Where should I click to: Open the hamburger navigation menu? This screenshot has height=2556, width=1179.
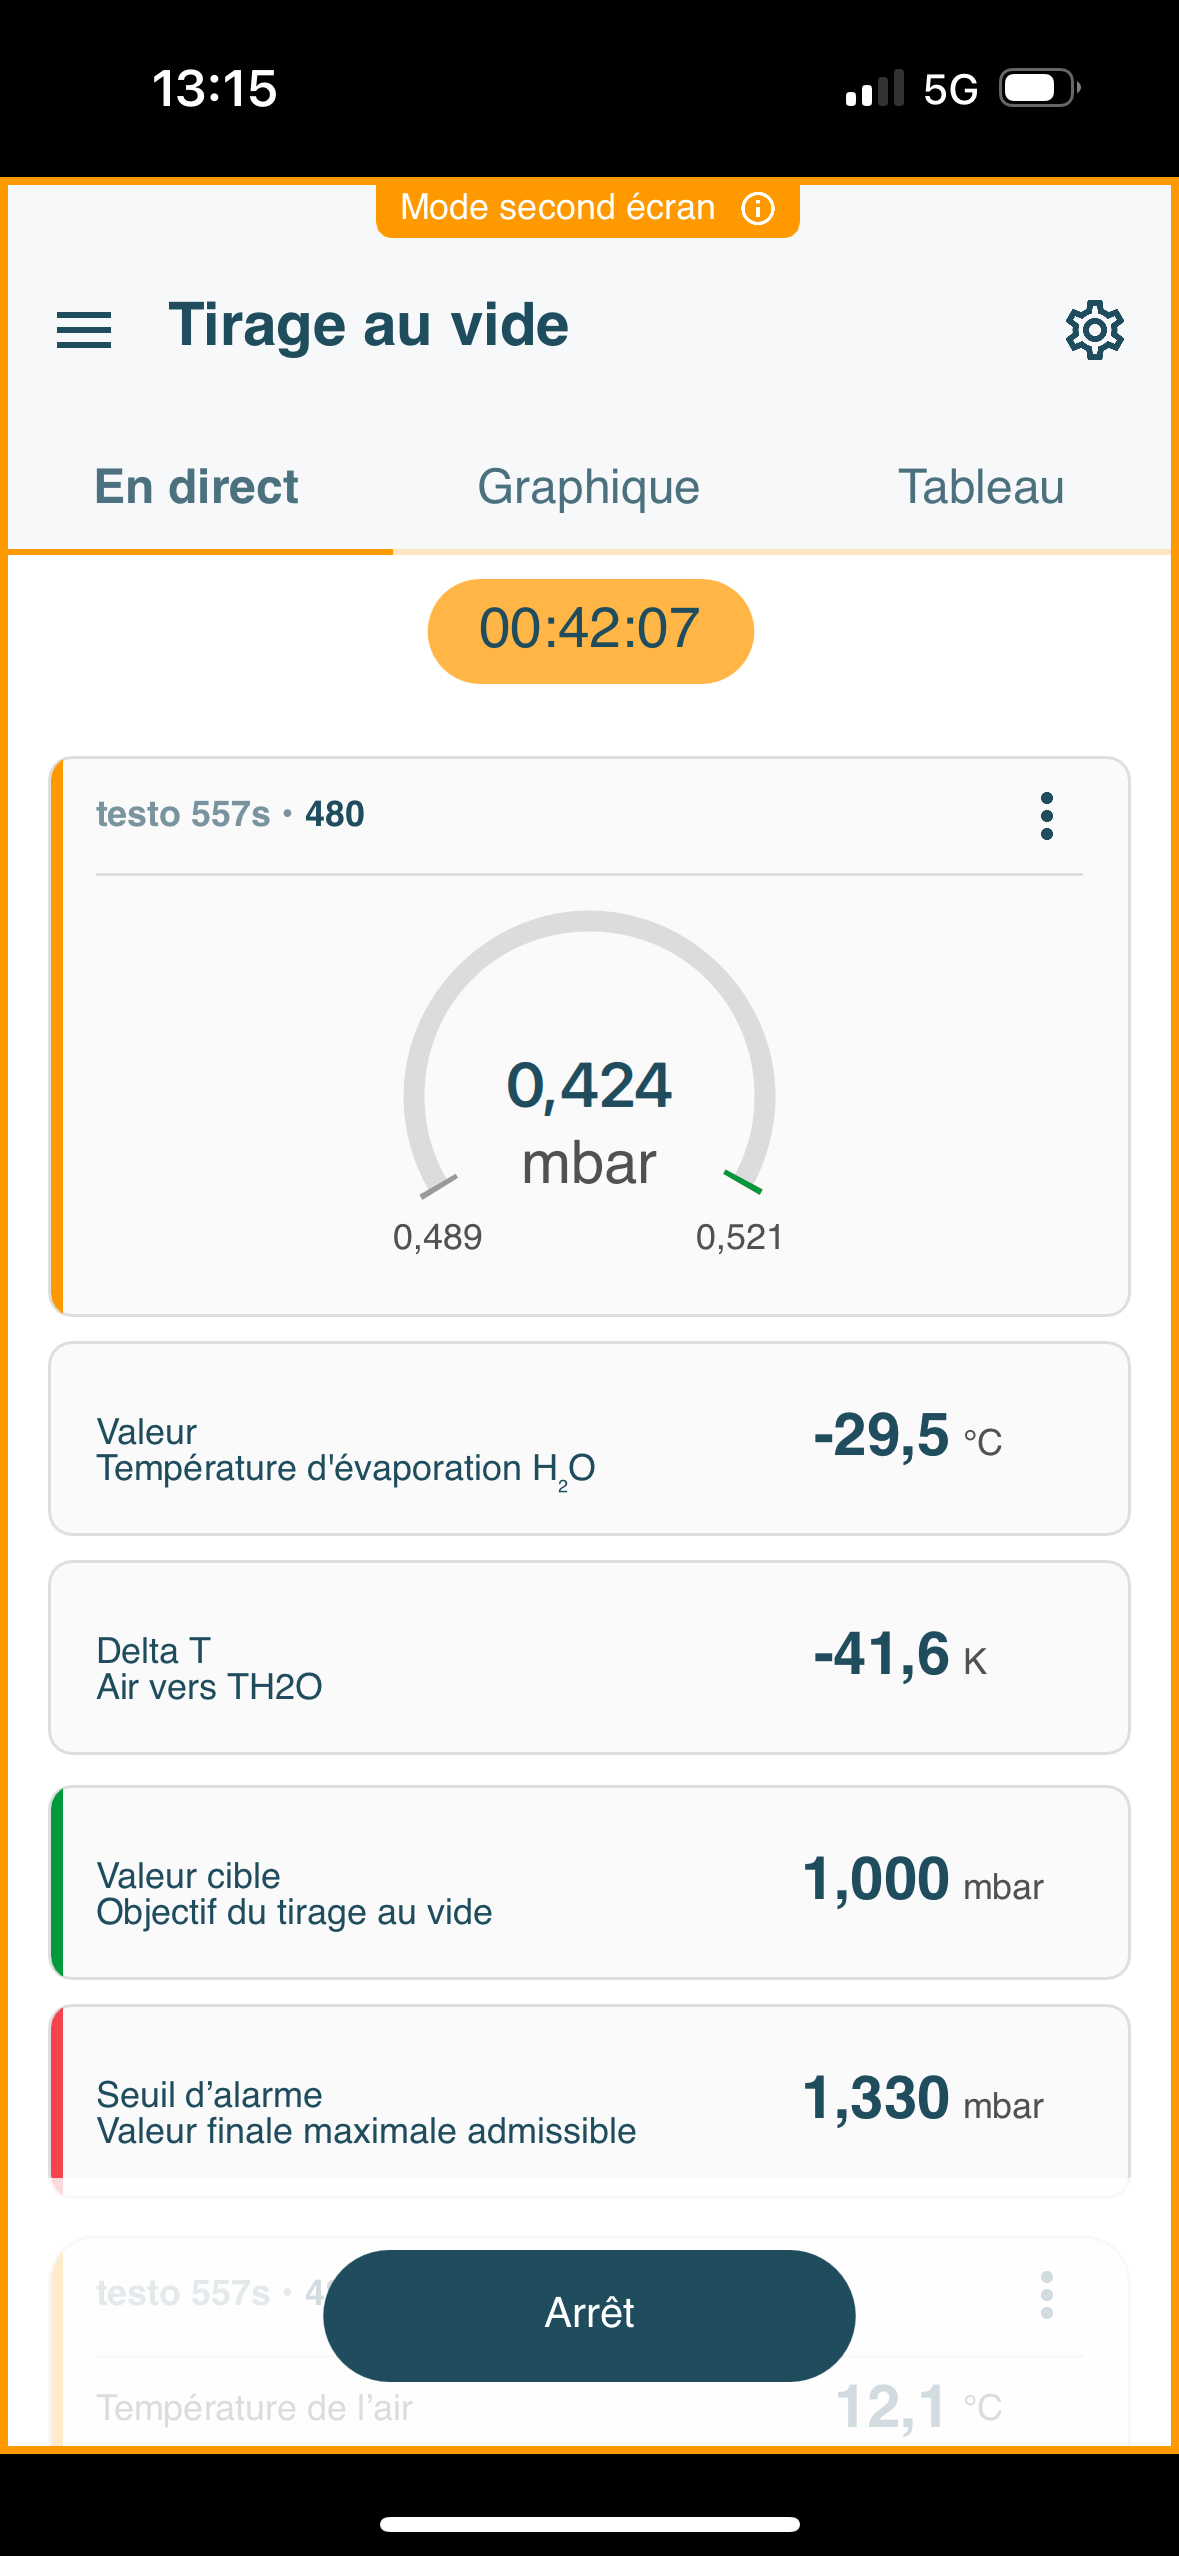pyautogui.click(x=84, y=329)
